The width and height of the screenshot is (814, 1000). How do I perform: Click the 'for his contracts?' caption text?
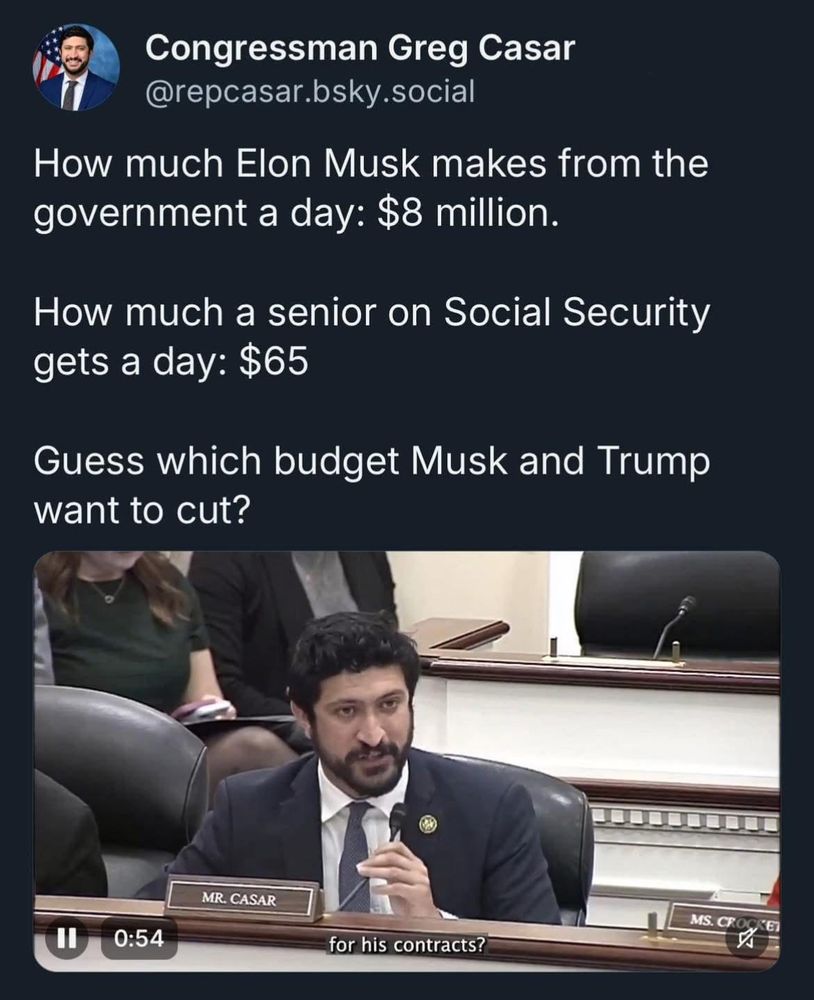(x=406, y=944)
